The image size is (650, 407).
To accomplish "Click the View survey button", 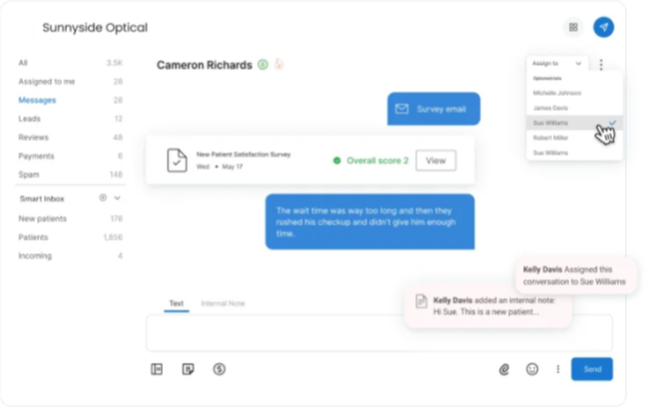I will click(x=436, y=160).
